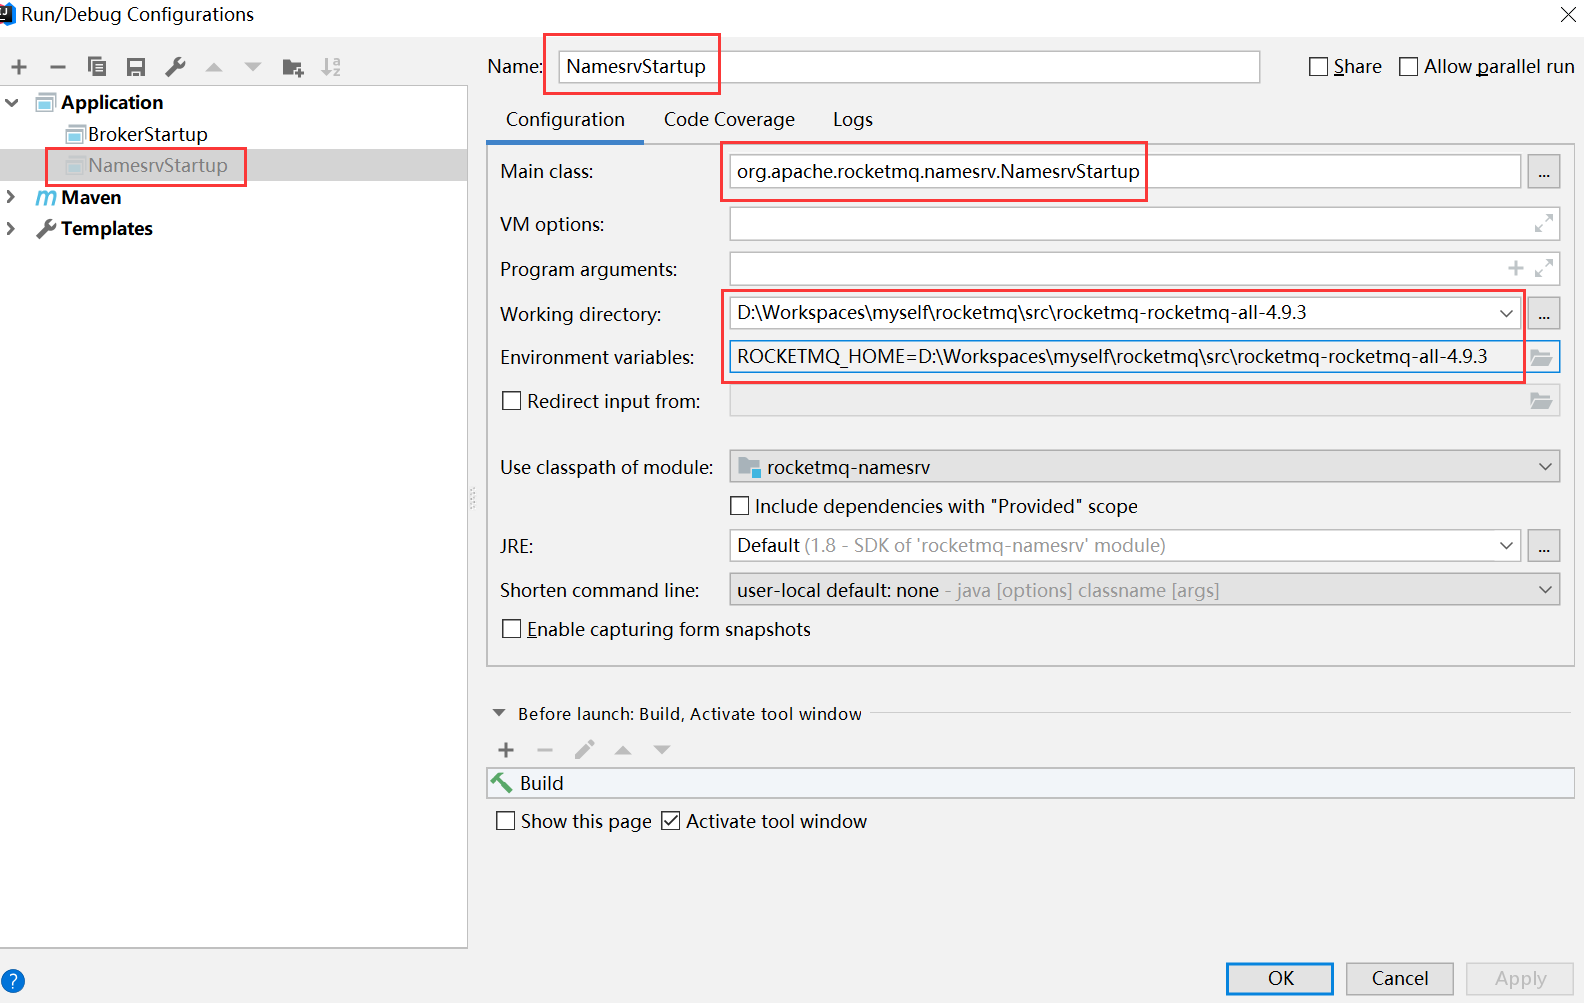The image size is (1584, 1003).
Task: Open the Help question mark icon
Action: (x=13, y=980)
